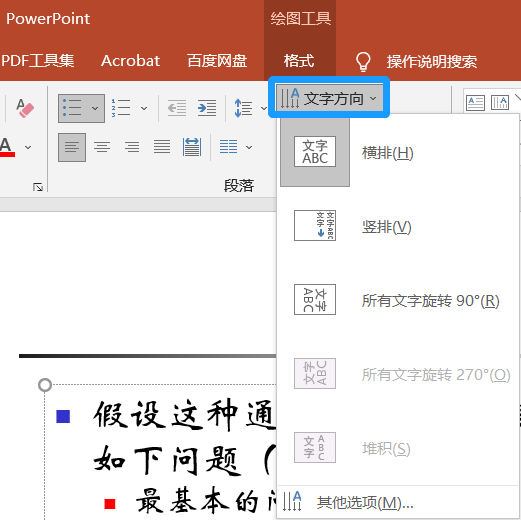Click the 绘图工具 contextual tab header
Image resolution: width=521 pixels, height=520 pixels.
pos(300,19)
